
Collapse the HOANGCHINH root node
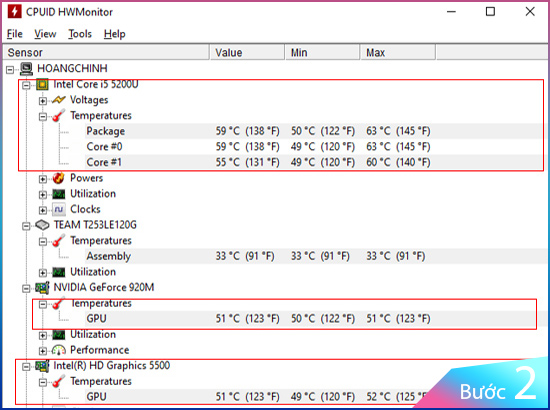tap(10, 69)
